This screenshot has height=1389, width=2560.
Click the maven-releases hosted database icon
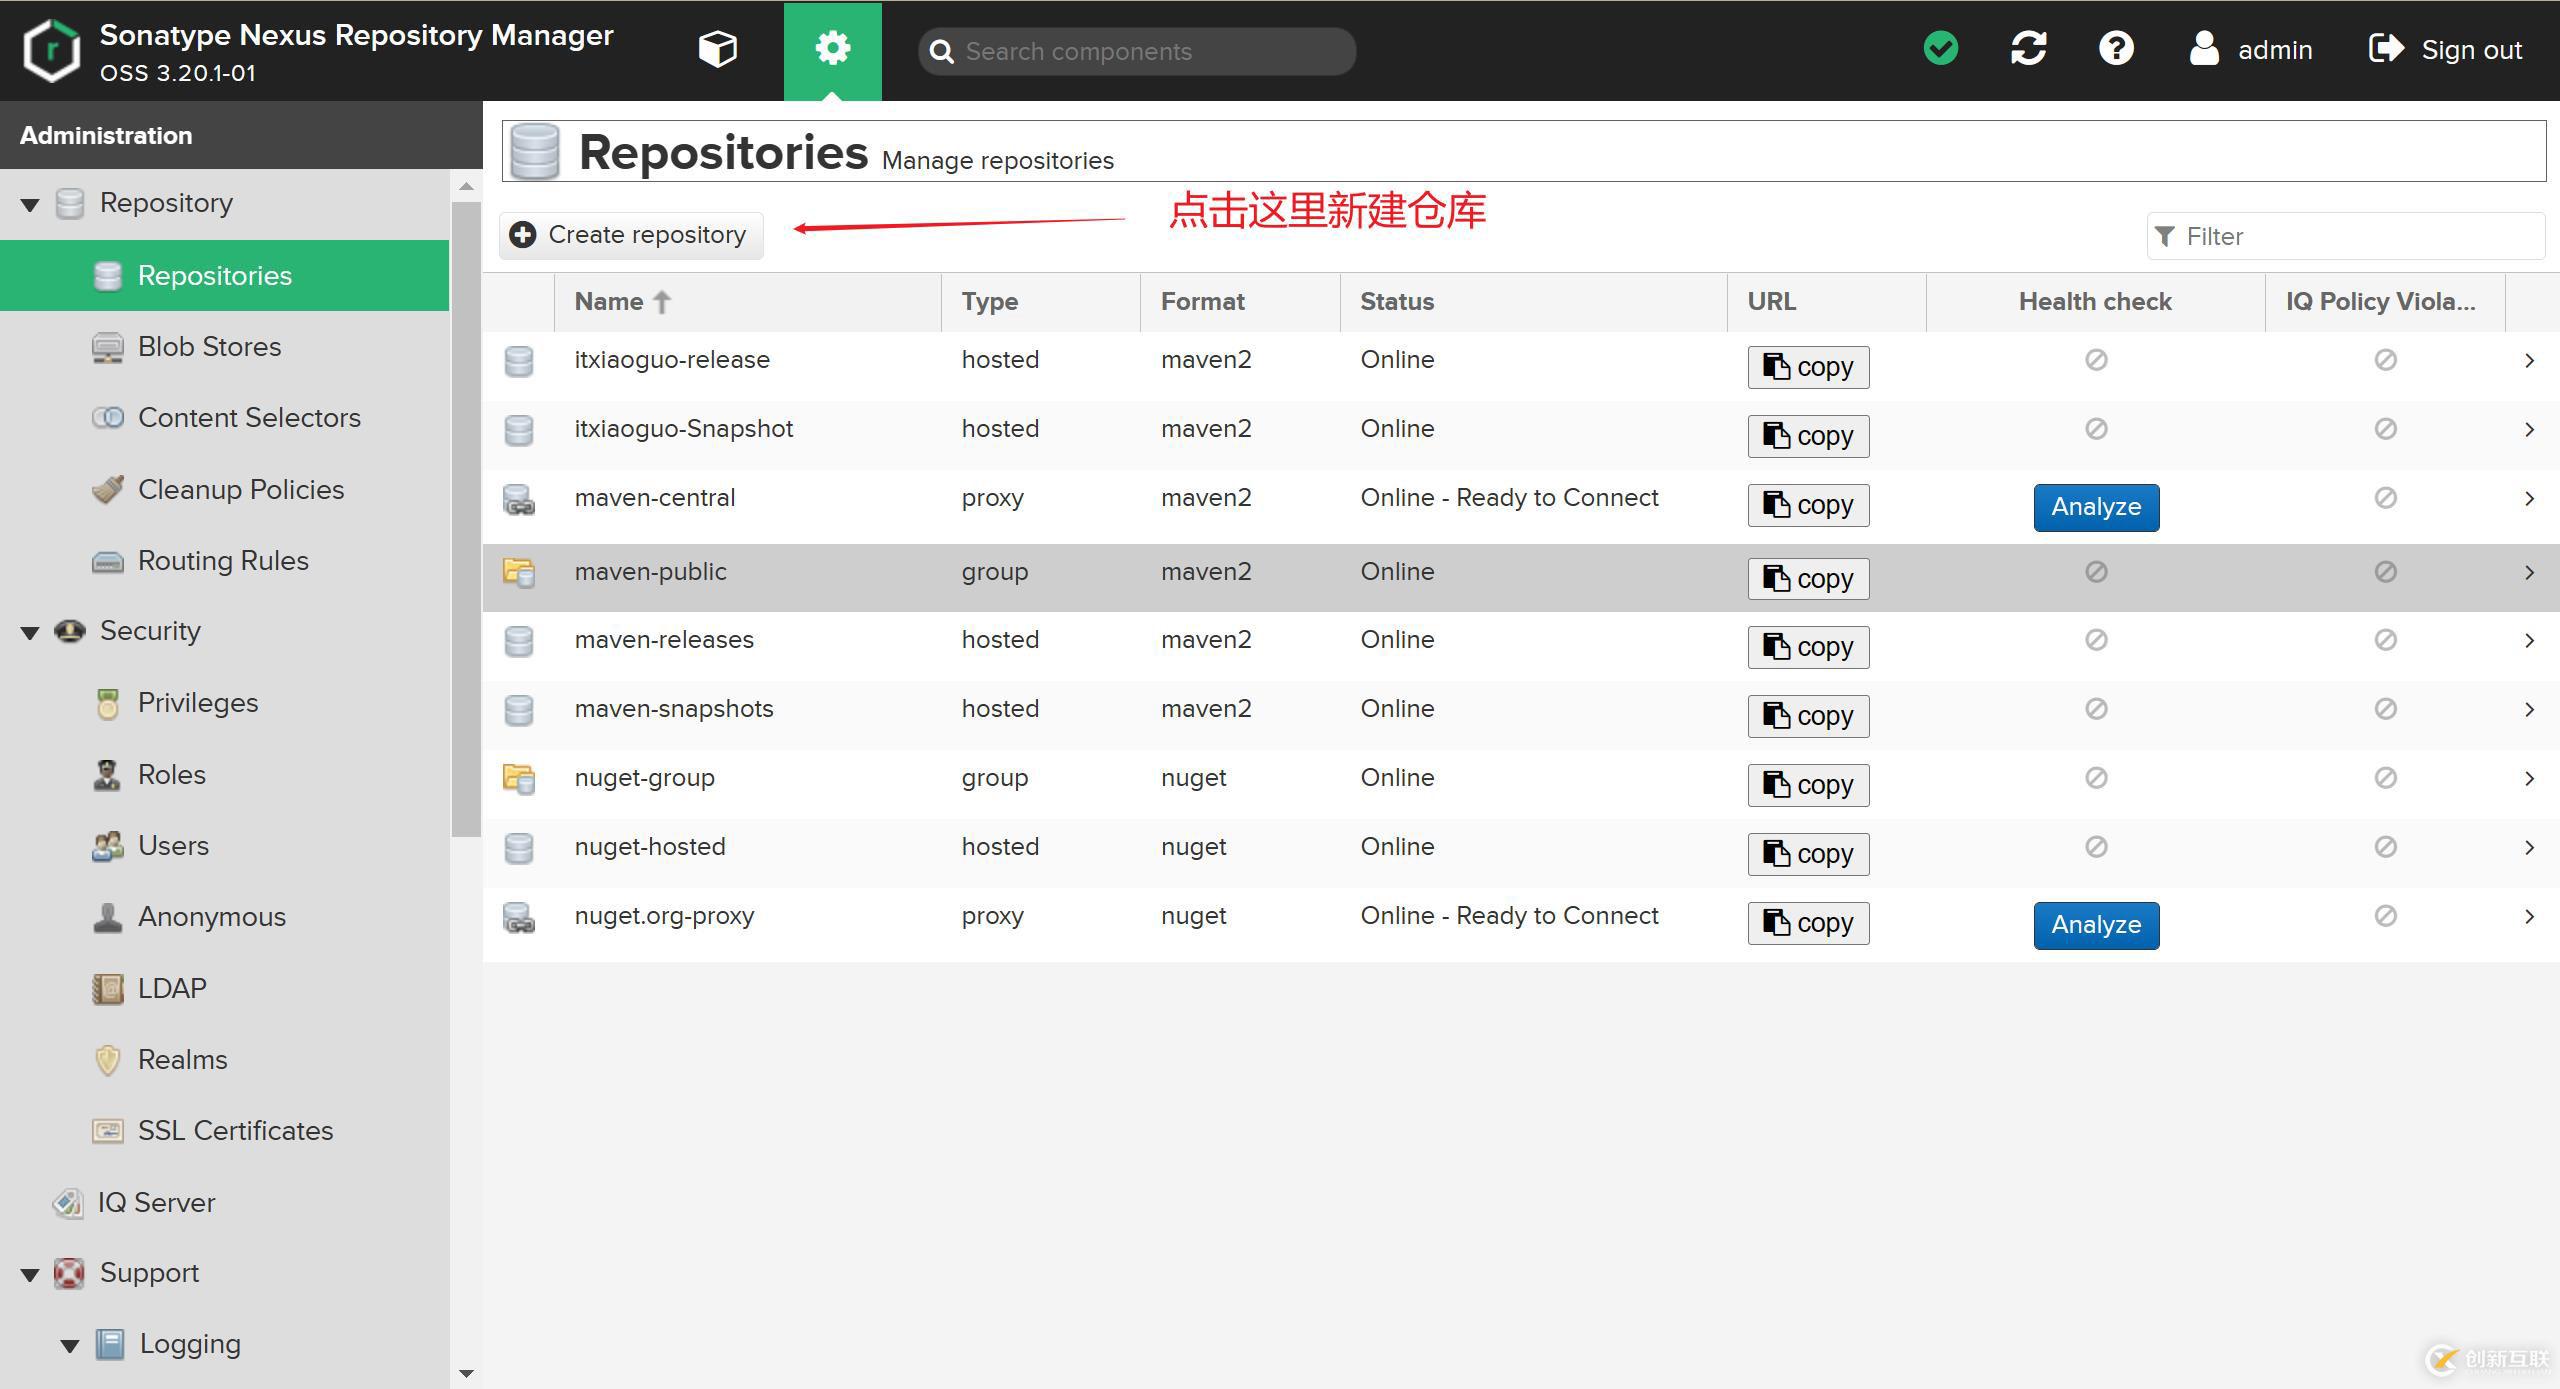pos(518,641)
